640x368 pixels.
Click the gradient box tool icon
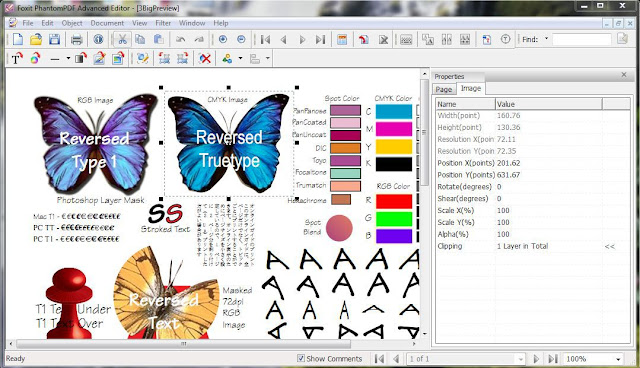(81, 59)
